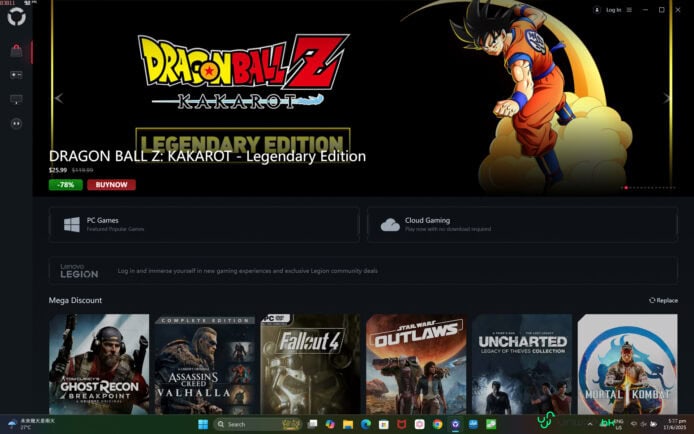This screenshot has height=434, width=694.
Task: Open the red McAfee taskbar icon
Action: click(401, 425)
